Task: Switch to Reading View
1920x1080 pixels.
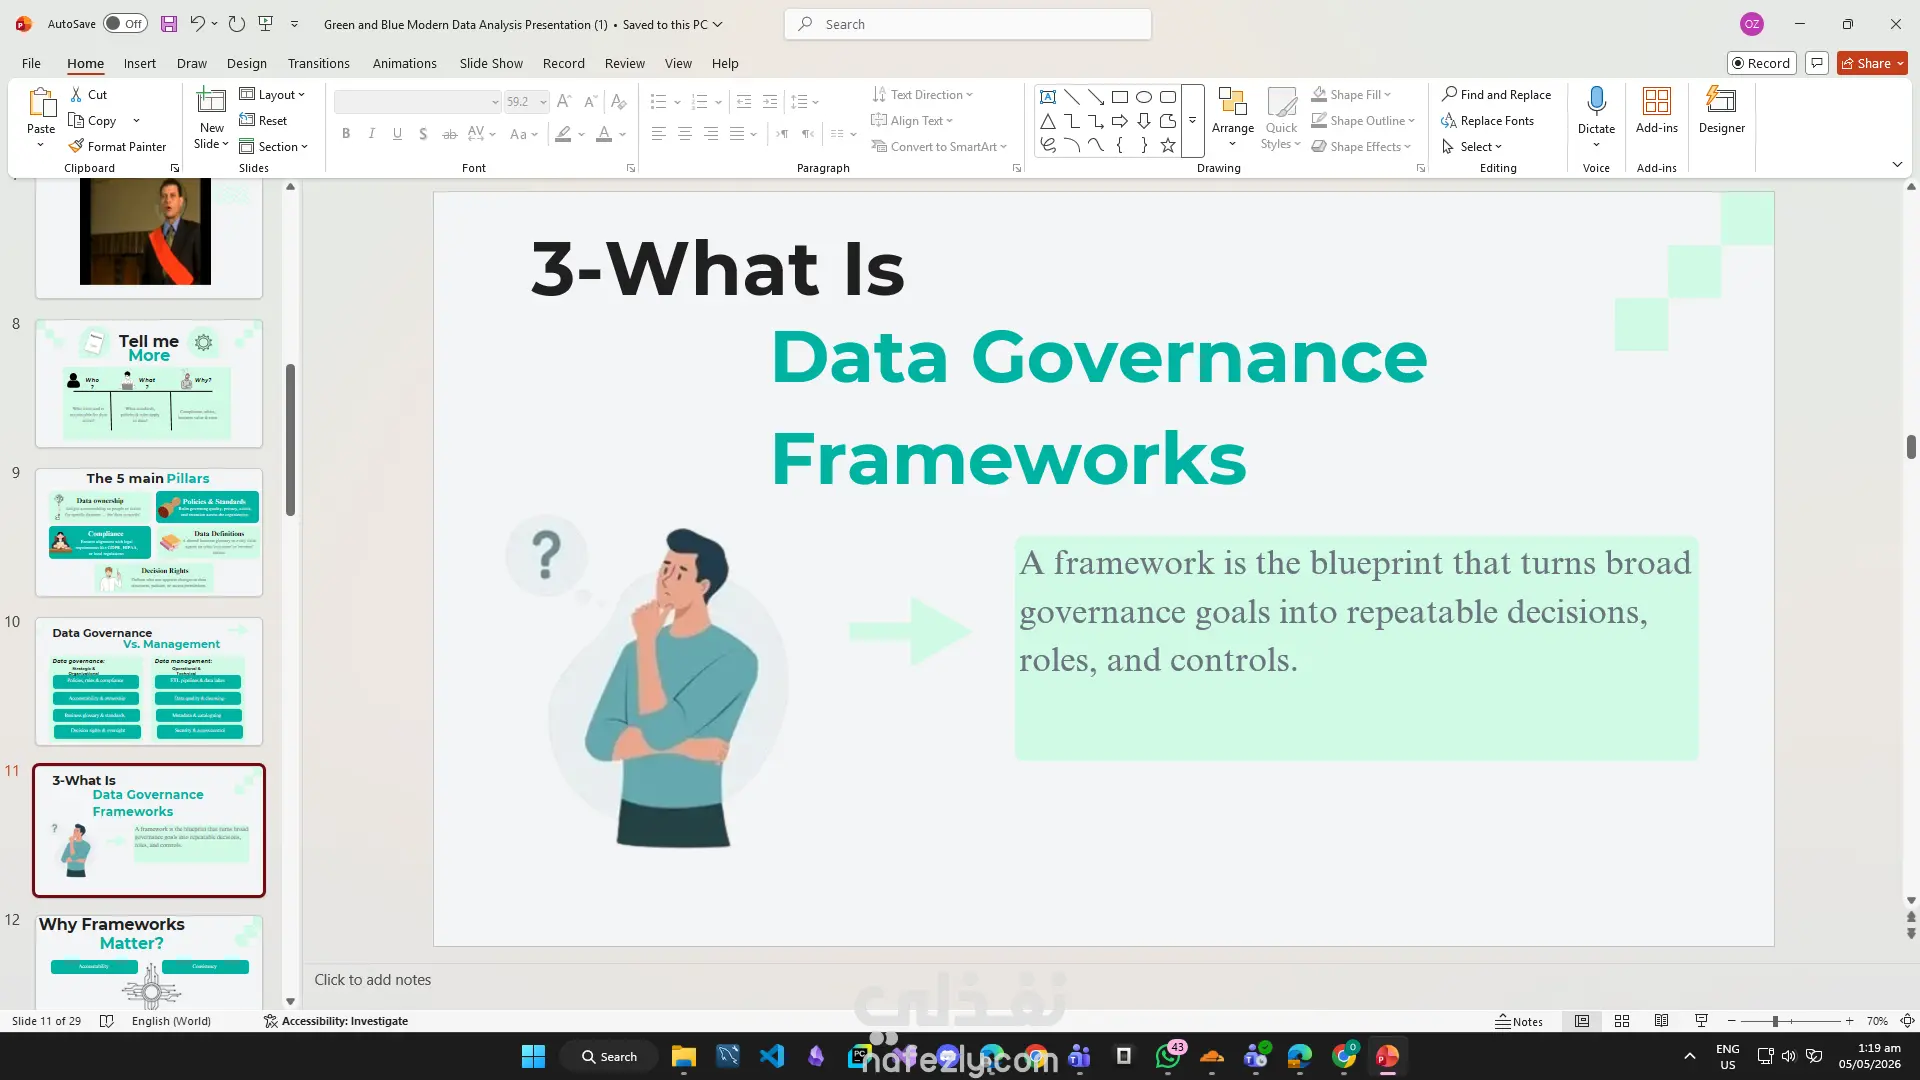Action: tap(1661, 1021)
